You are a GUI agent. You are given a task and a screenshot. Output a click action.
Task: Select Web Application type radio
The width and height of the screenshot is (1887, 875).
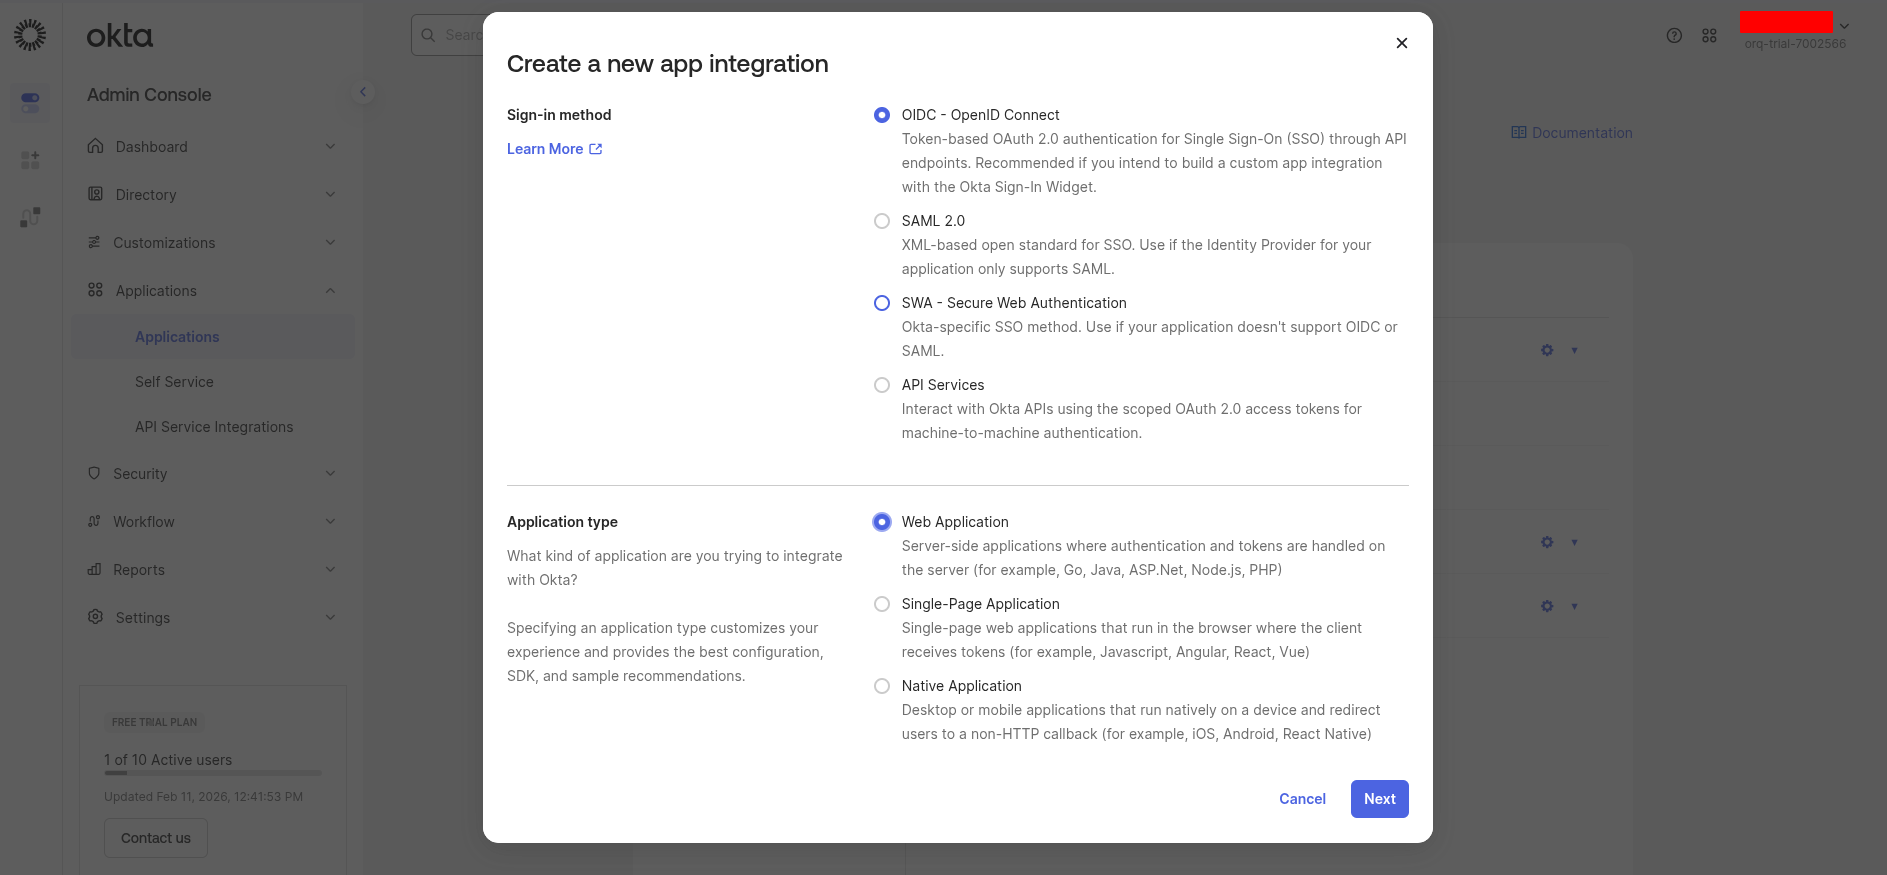click(x=881, y=522)
